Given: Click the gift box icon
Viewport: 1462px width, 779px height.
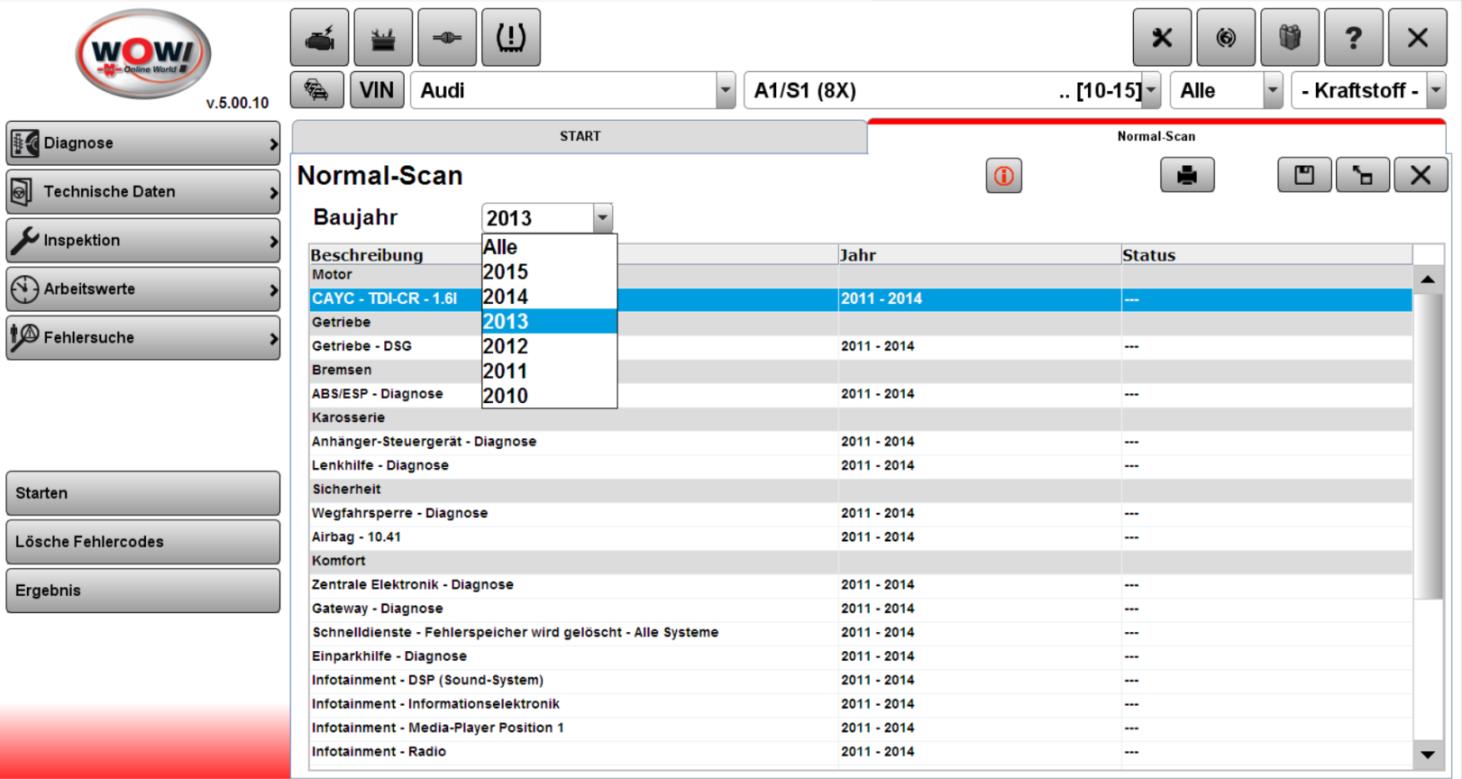Looking at the screenshot, I should point(1289,37).
